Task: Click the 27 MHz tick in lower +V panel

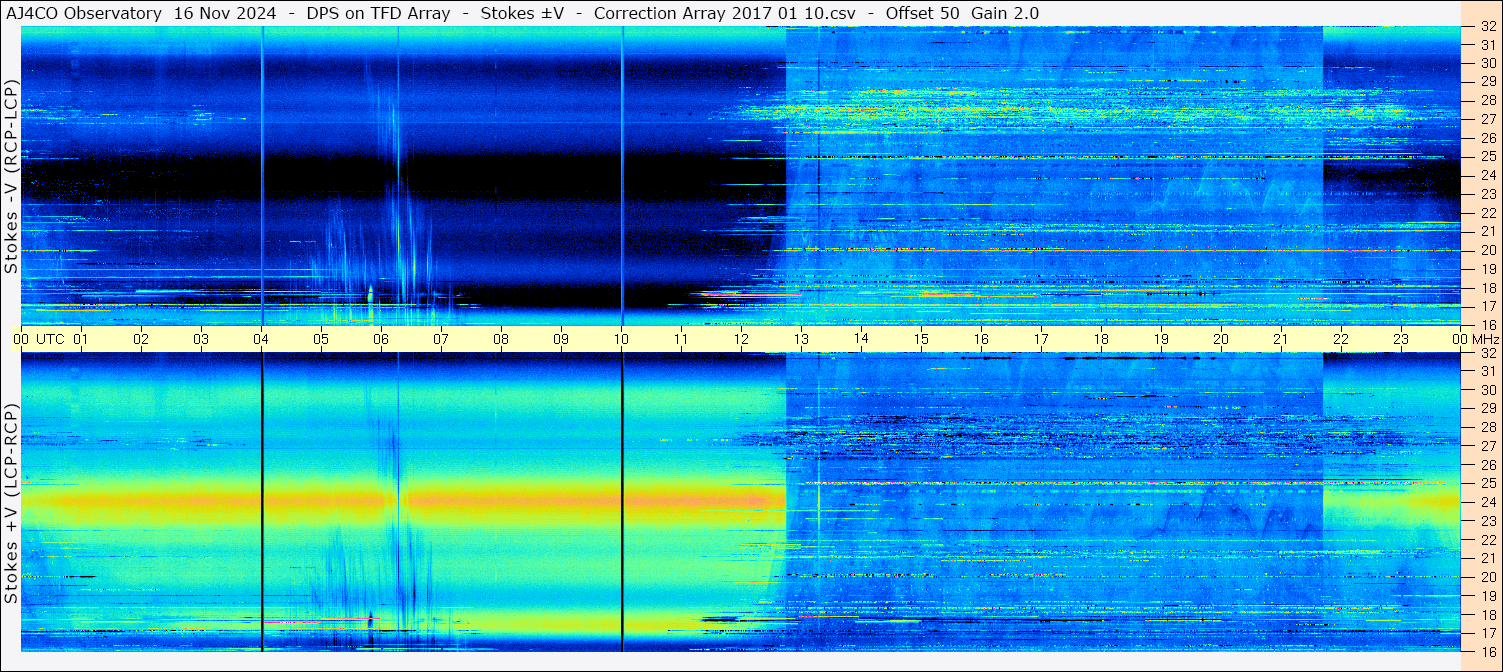Action: 1488,446
